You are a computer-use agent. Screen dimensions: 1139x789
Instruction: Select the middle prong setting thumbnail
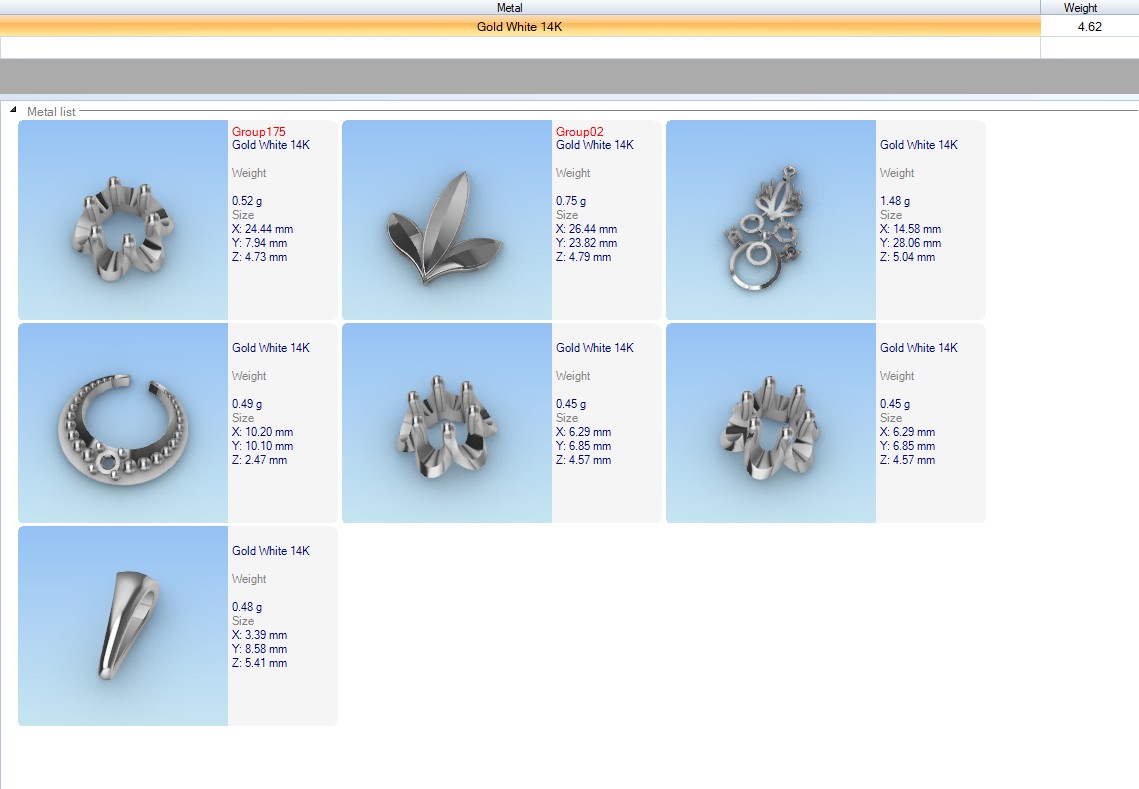447,423
